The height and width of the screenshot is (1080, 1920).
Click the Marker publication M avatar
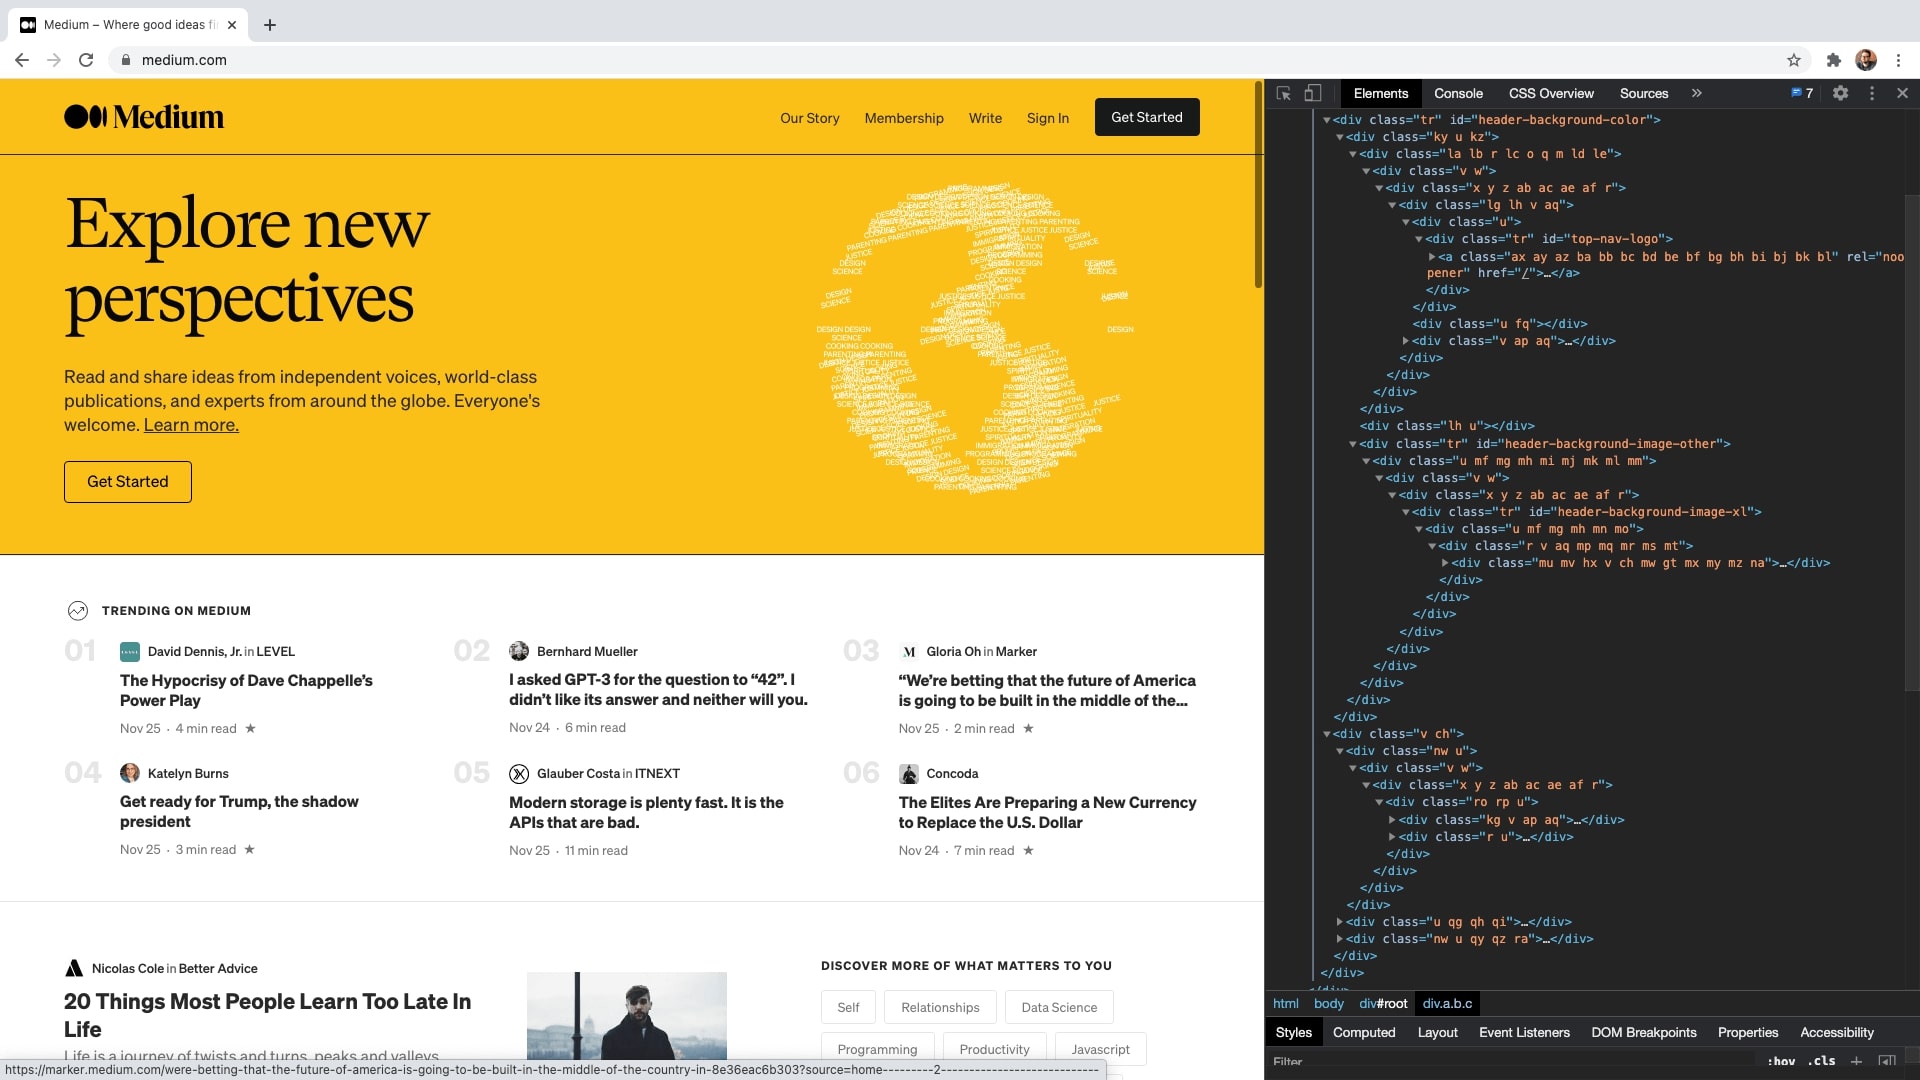point(909,652)
